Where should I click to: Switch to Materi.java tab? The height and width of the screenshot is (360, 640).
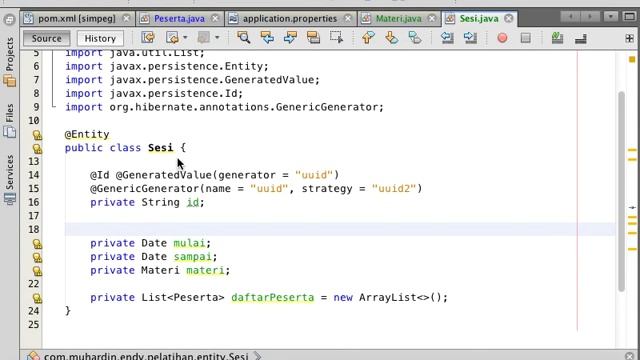pyautogui.click(x=398, y=19)
